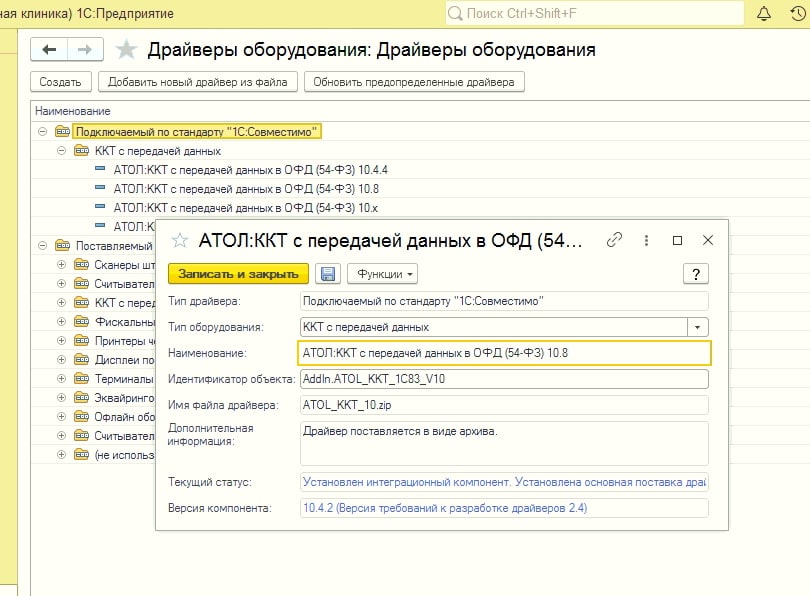Click the Версия компонента value 10.4.2

[x=445, y=508]
